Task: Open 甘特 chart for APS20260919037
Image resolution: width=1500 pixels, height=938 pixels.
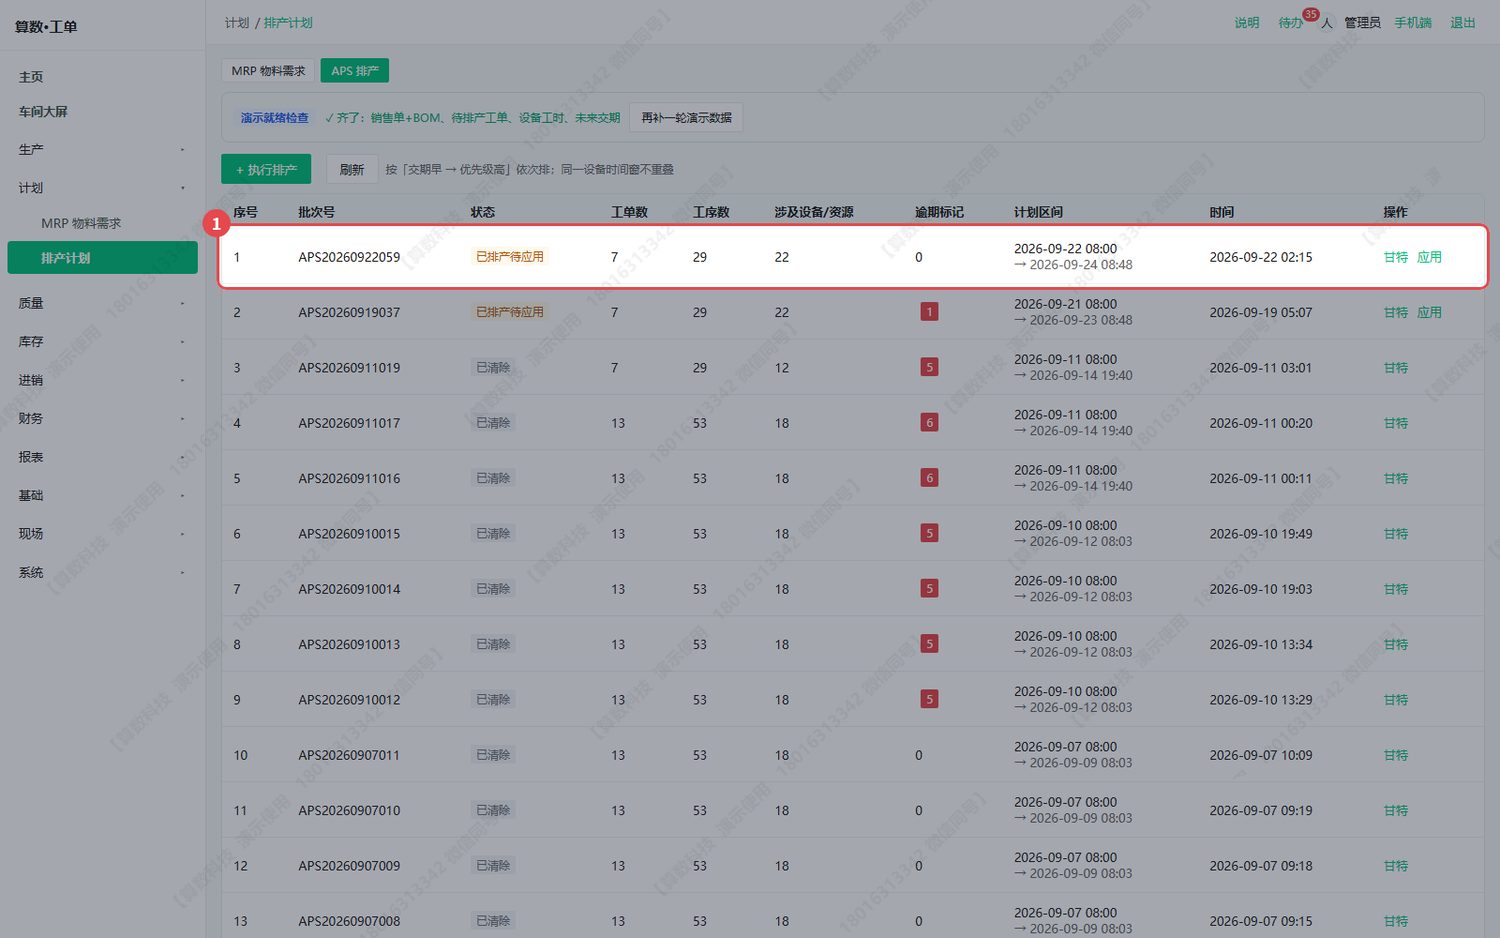Action: [1396, 312]
